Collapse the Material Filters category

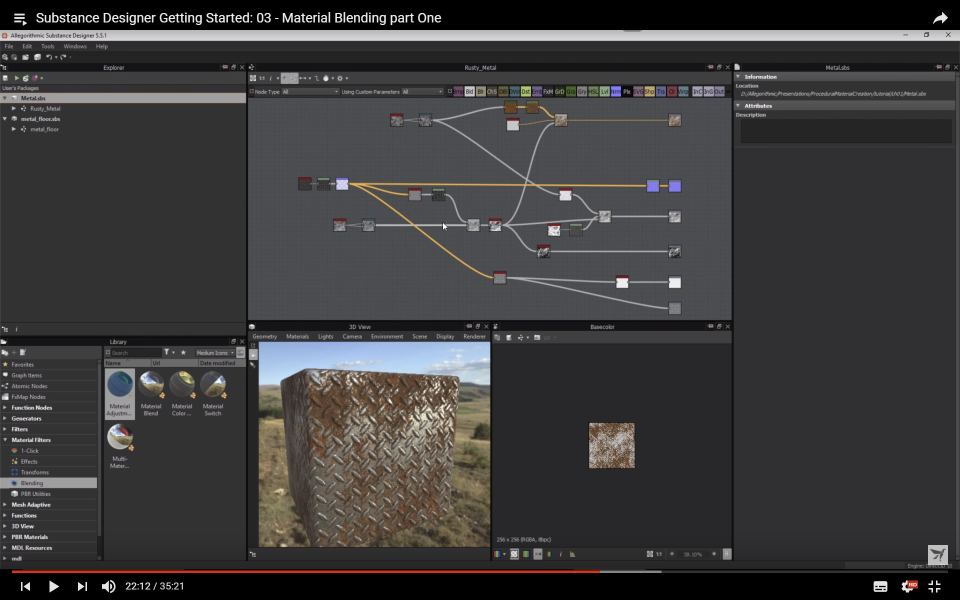(5, 440)
